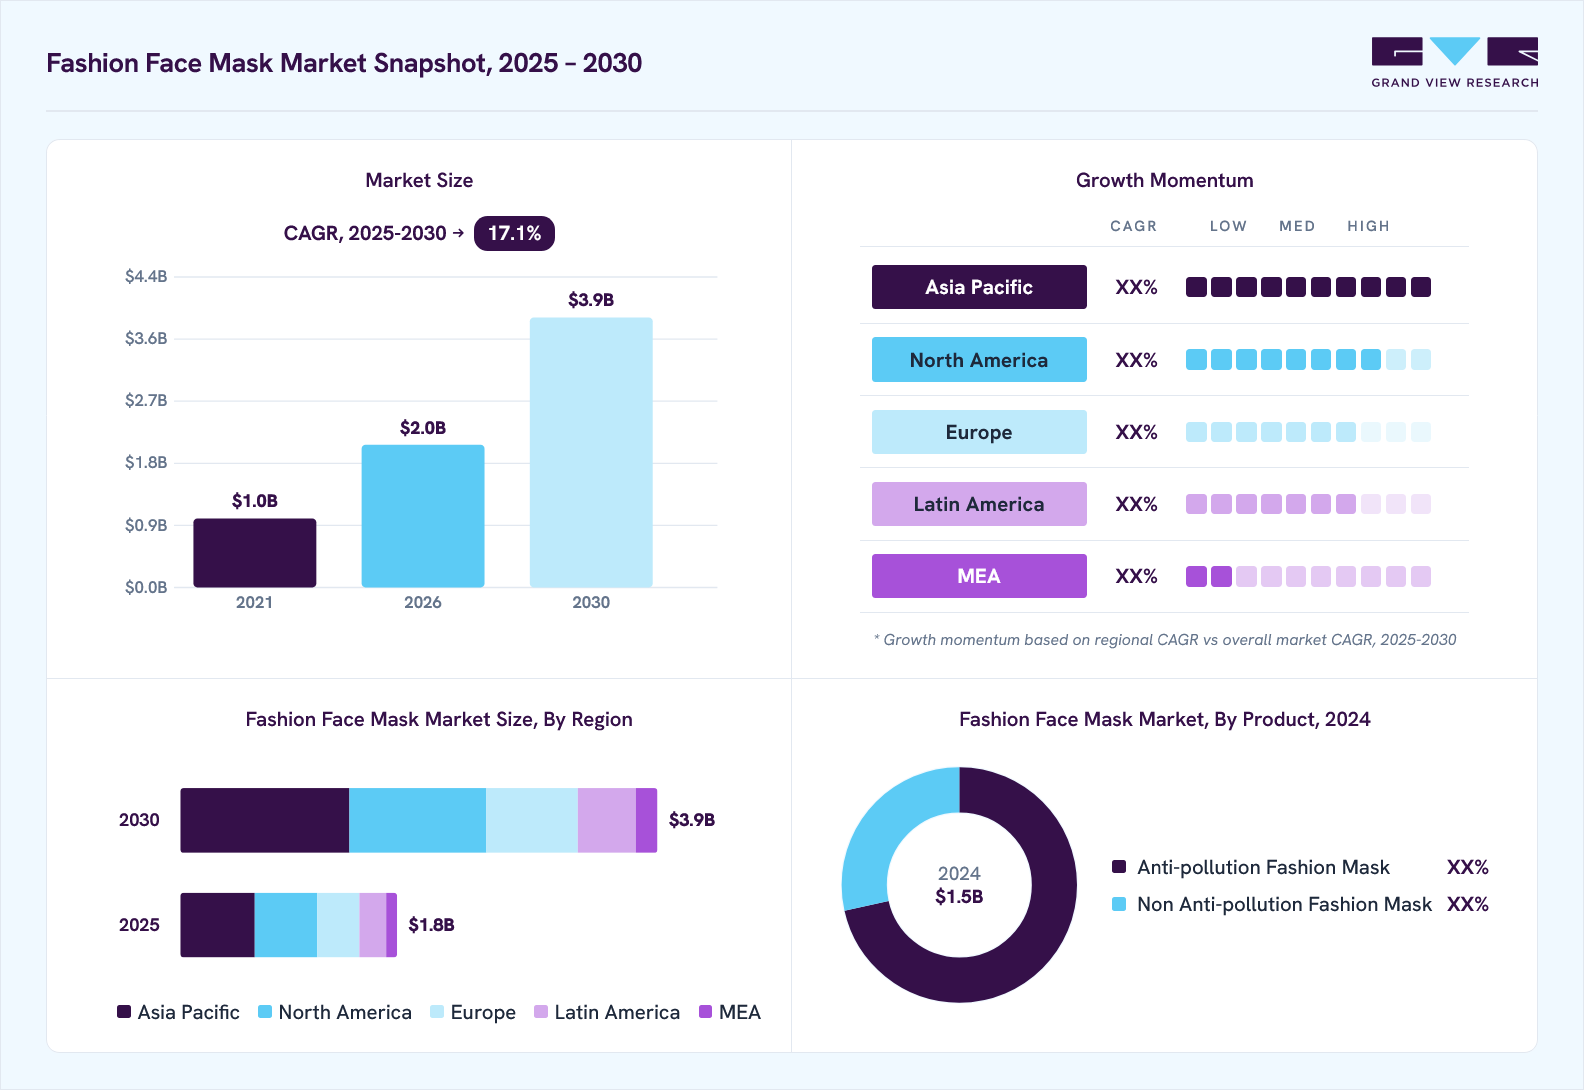
Task: Click the "MED" column header
Action: coord(1297,226)
